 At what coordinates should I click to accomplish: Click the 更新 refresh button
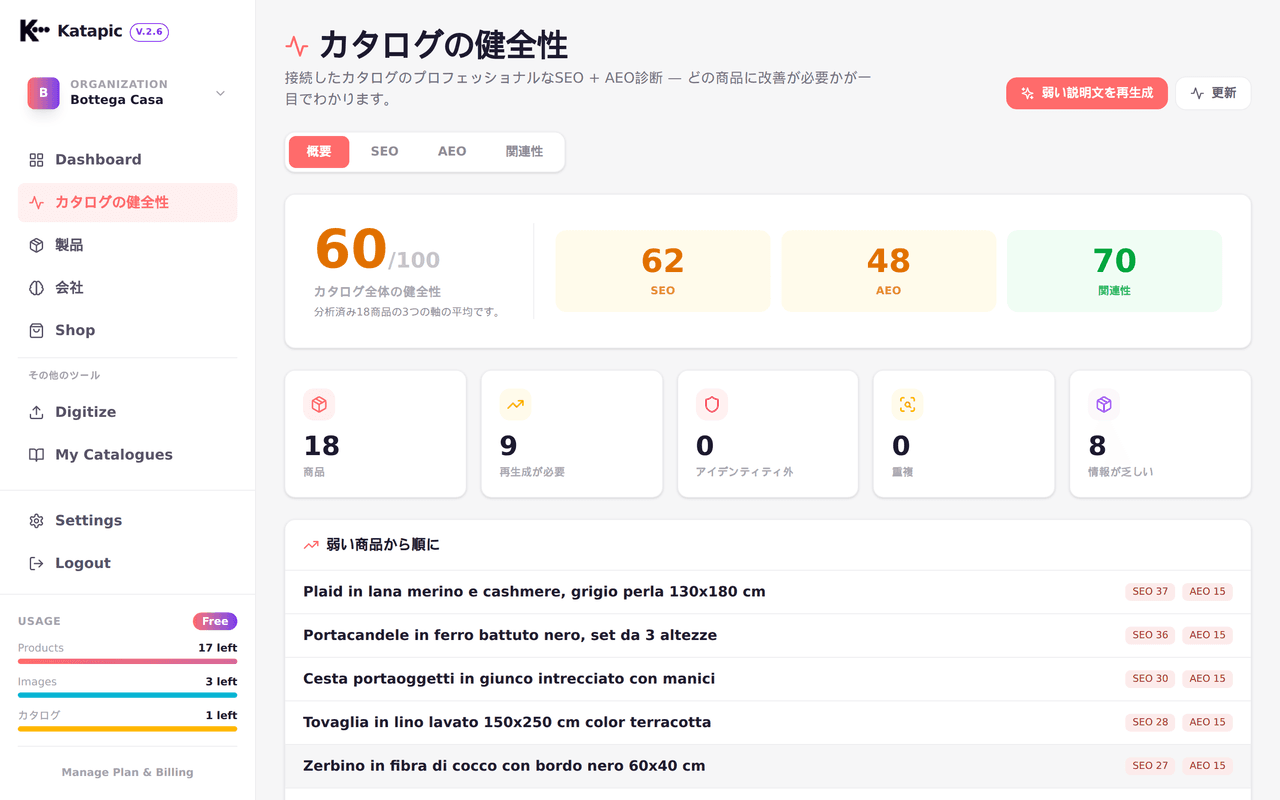[1213, 93]
